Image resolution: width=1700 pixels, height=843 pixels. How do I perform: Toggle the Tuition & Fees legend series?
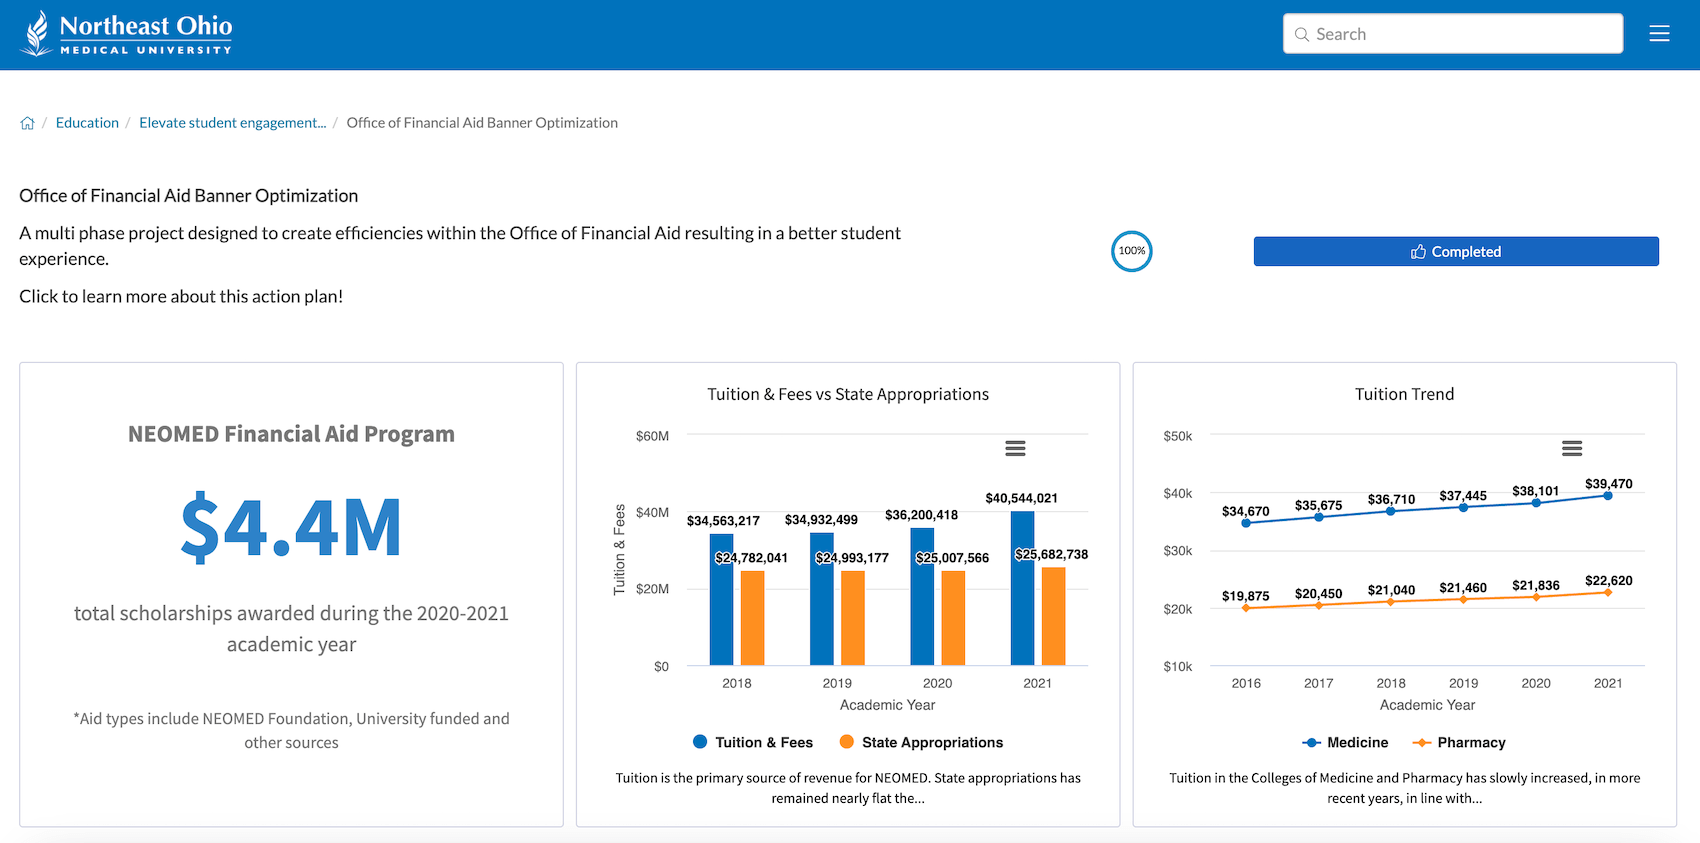pyautogui.click(x=753, y=742)
